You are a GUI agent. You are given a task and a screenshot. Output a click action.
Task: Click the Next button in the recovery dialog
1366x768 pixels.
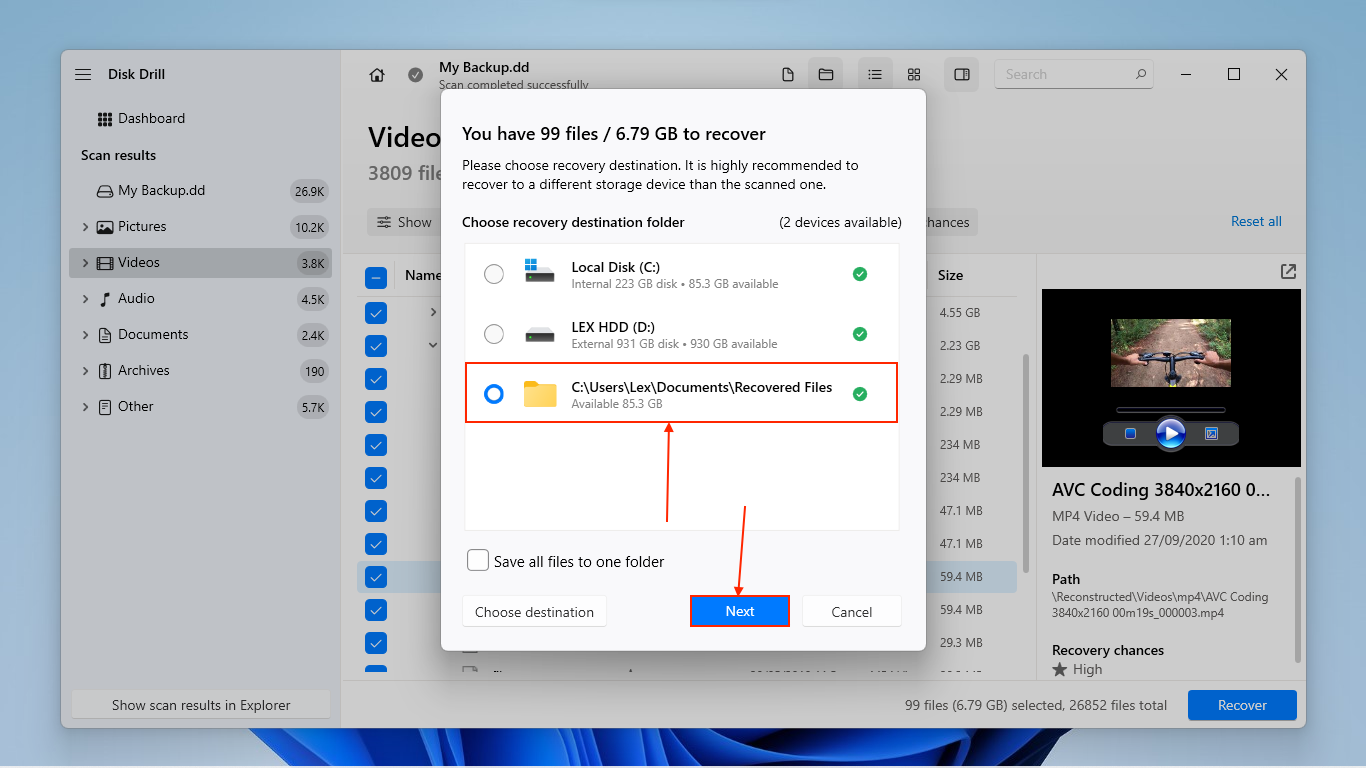pos(739,611)
